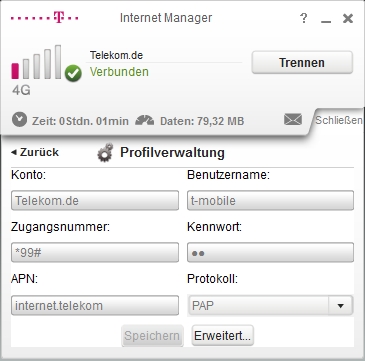
Task: Click the clock icon next to Zeit
Action: click(x=19, y=120)
